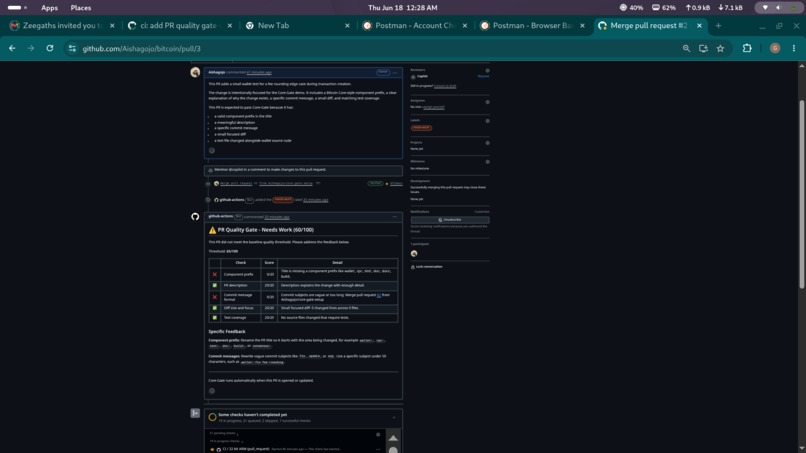Image resolution: width=806 pixels, height=453 pixels.
Task: Close the New Tab tab
Action: pos(347,25)
